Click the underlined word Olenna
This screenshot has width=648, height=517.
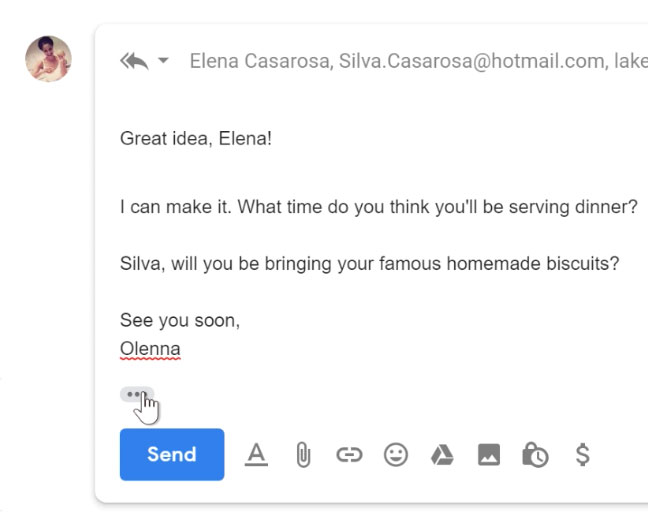tap(150, 349)
